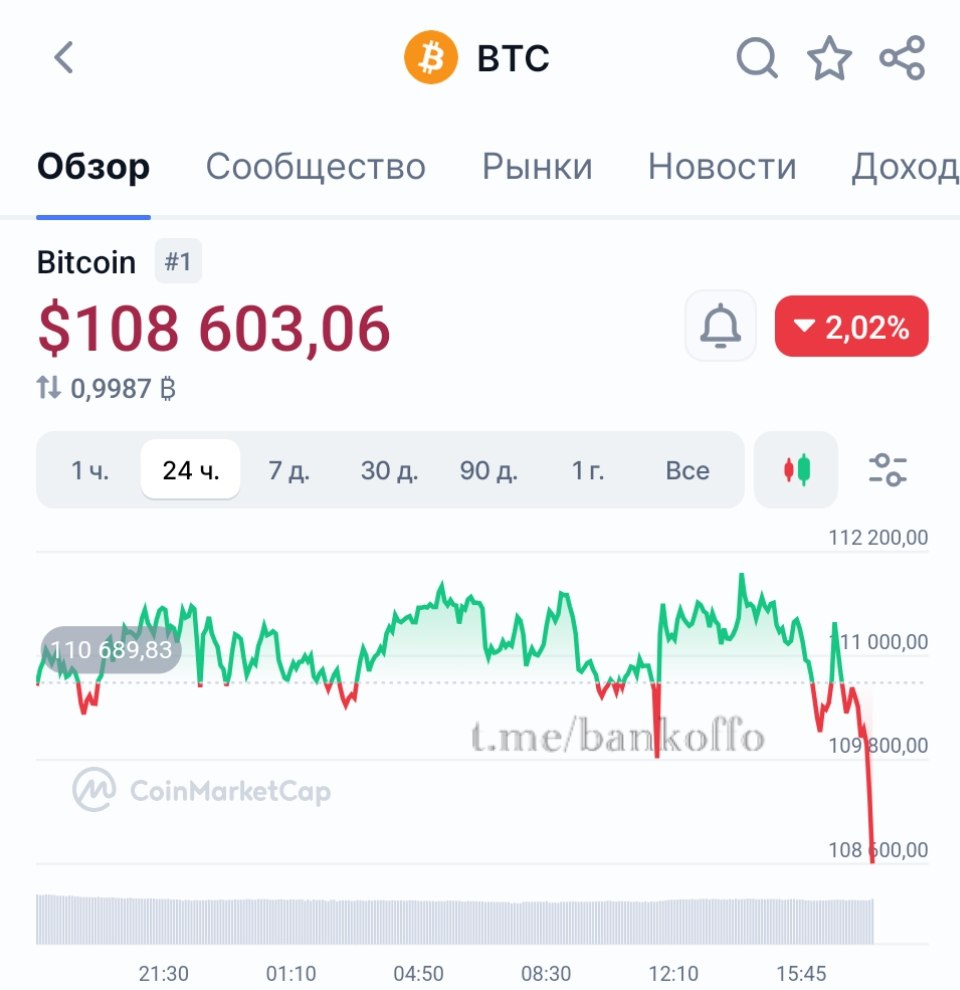Show the Все all-time chart range

click(687, 470)
